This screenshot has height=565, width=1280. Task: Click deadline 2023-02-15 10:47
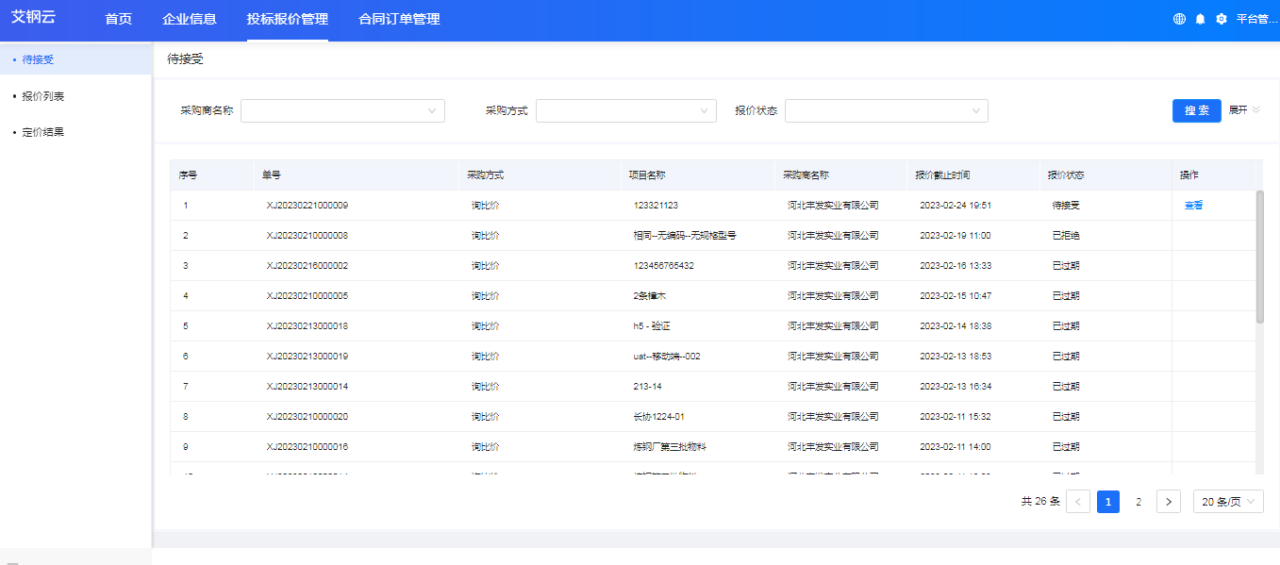click(955, 296)
